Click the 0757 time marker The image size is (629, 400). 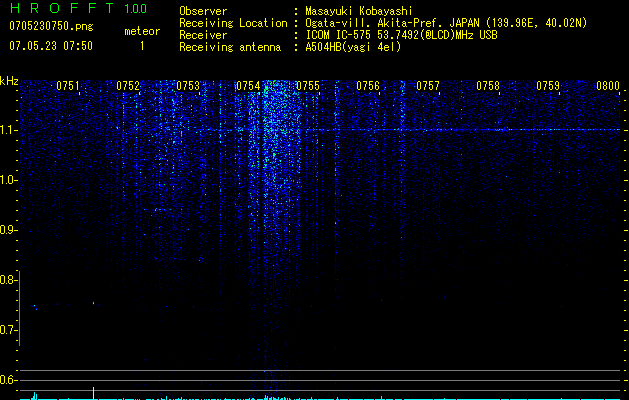point(428,86)
